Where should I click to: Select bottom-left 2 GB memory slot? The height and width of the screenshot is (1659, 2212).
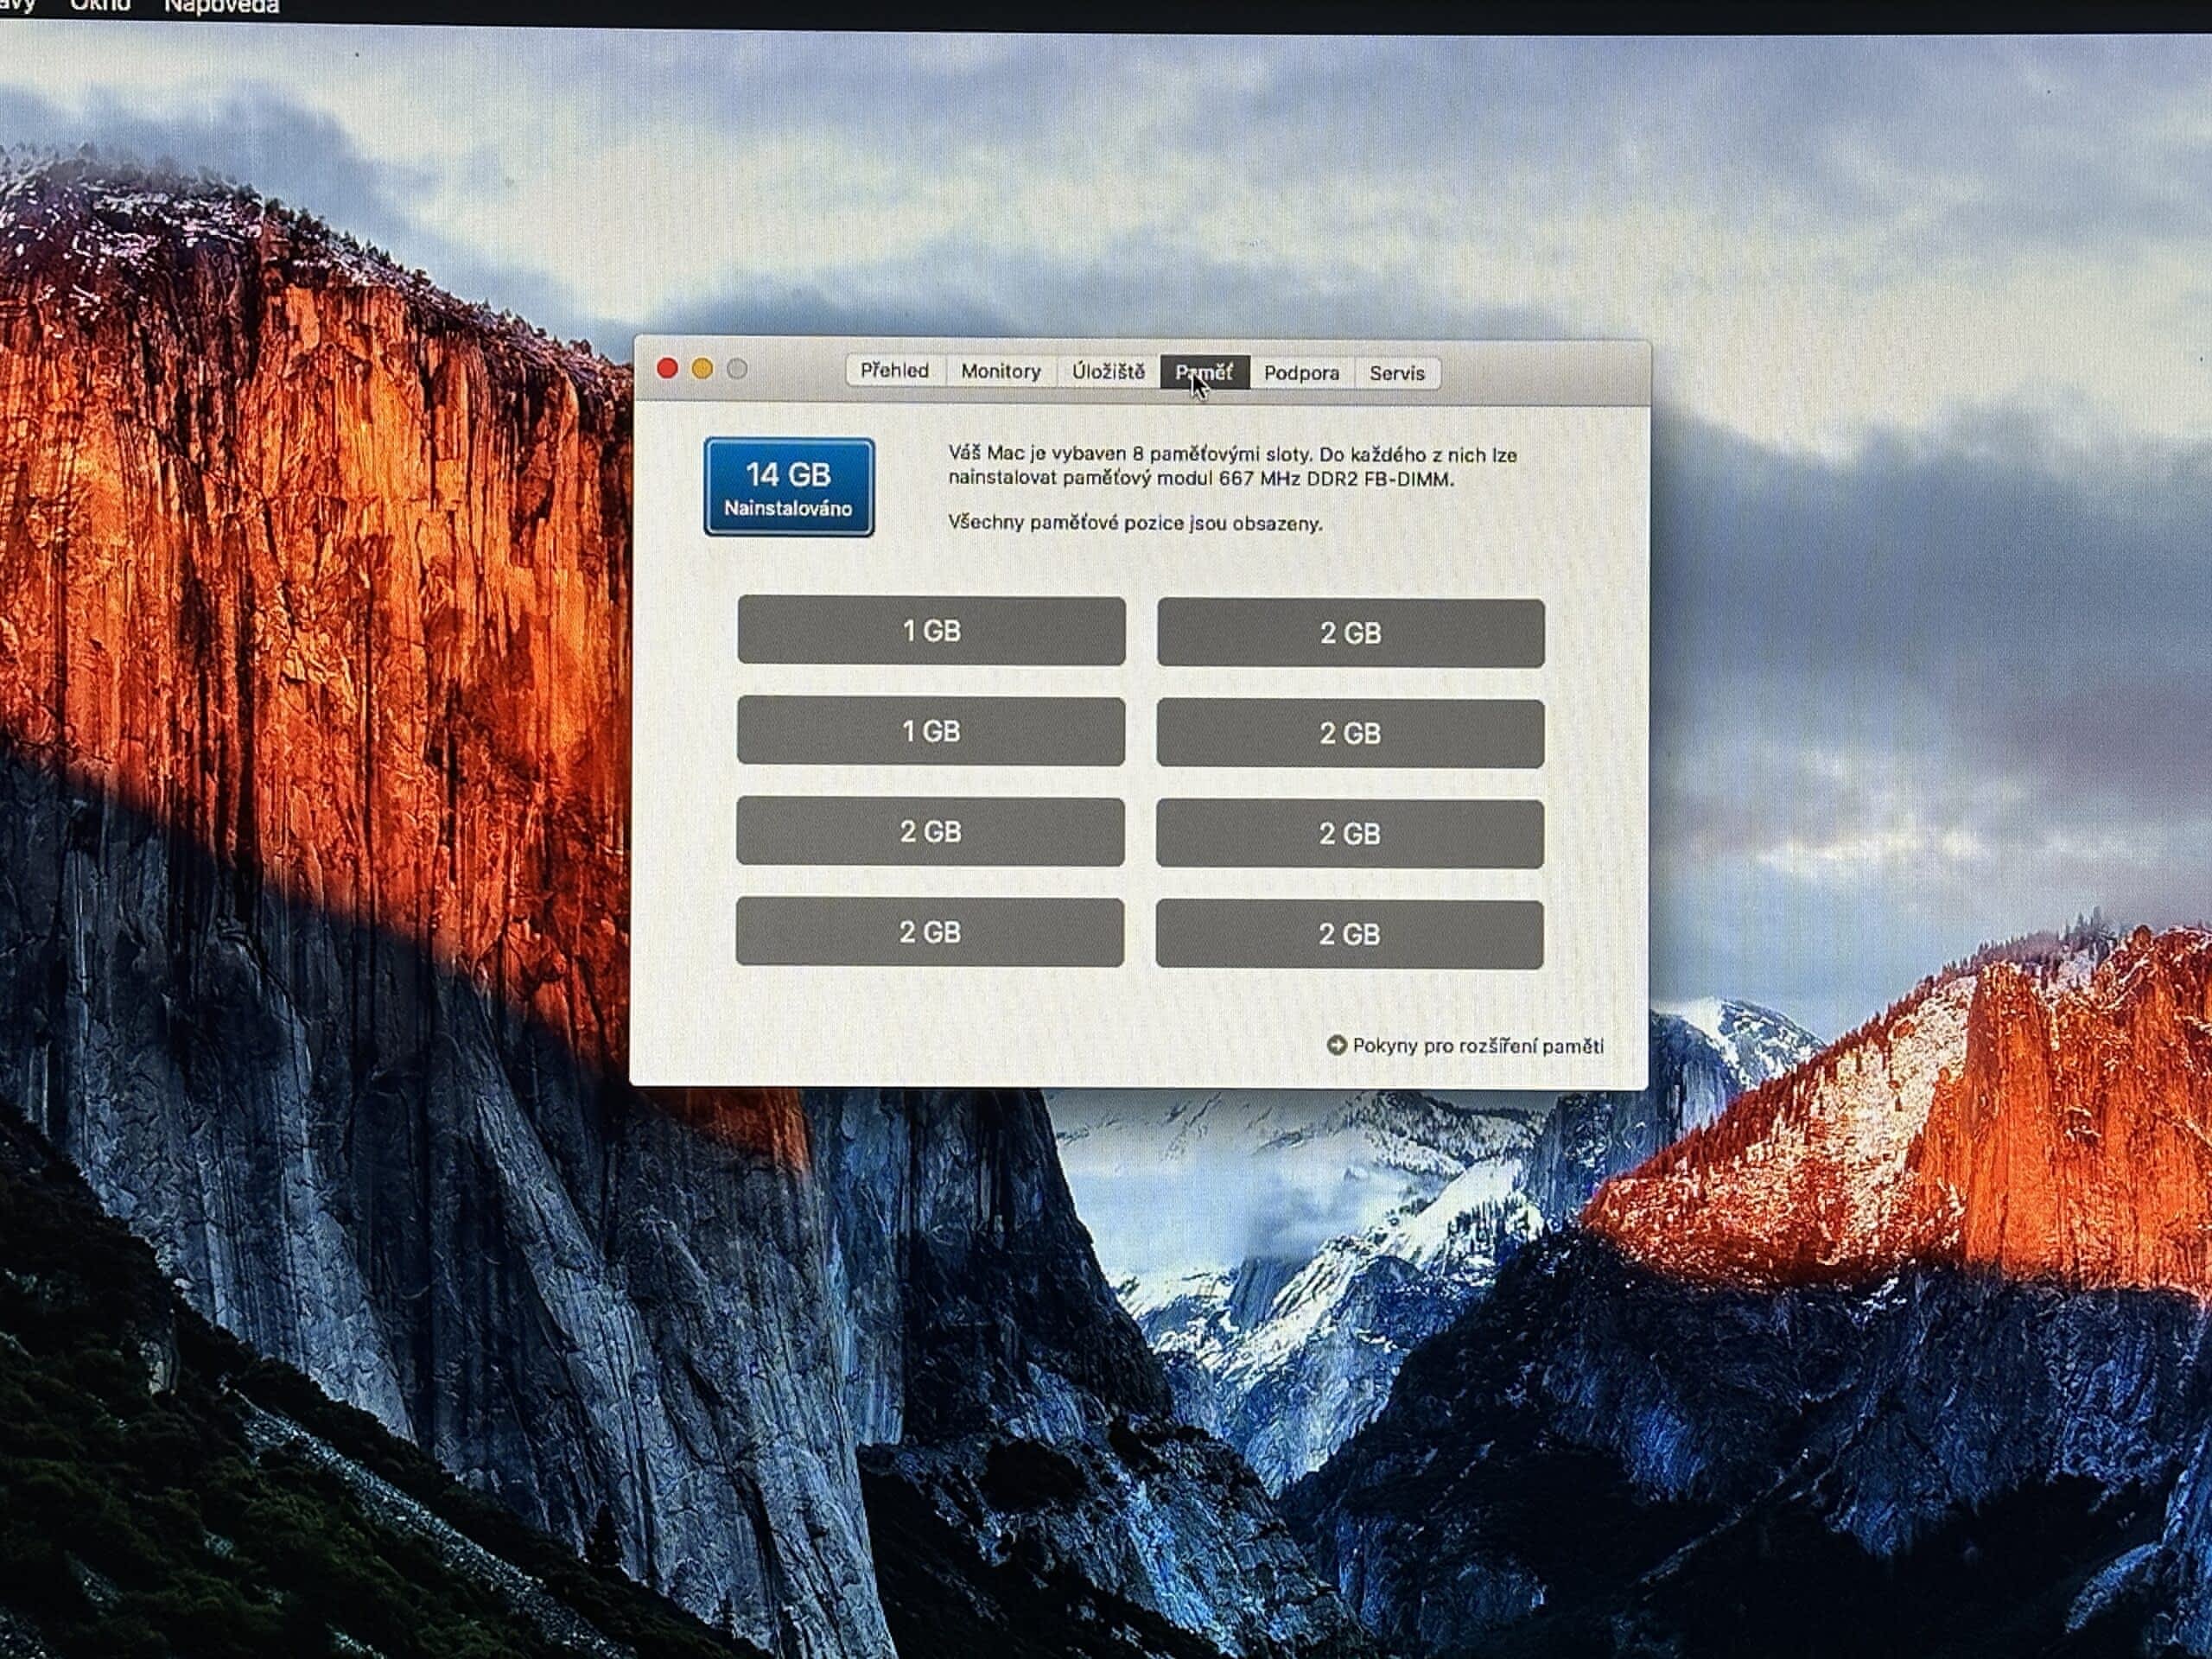(x=929, y=932)
